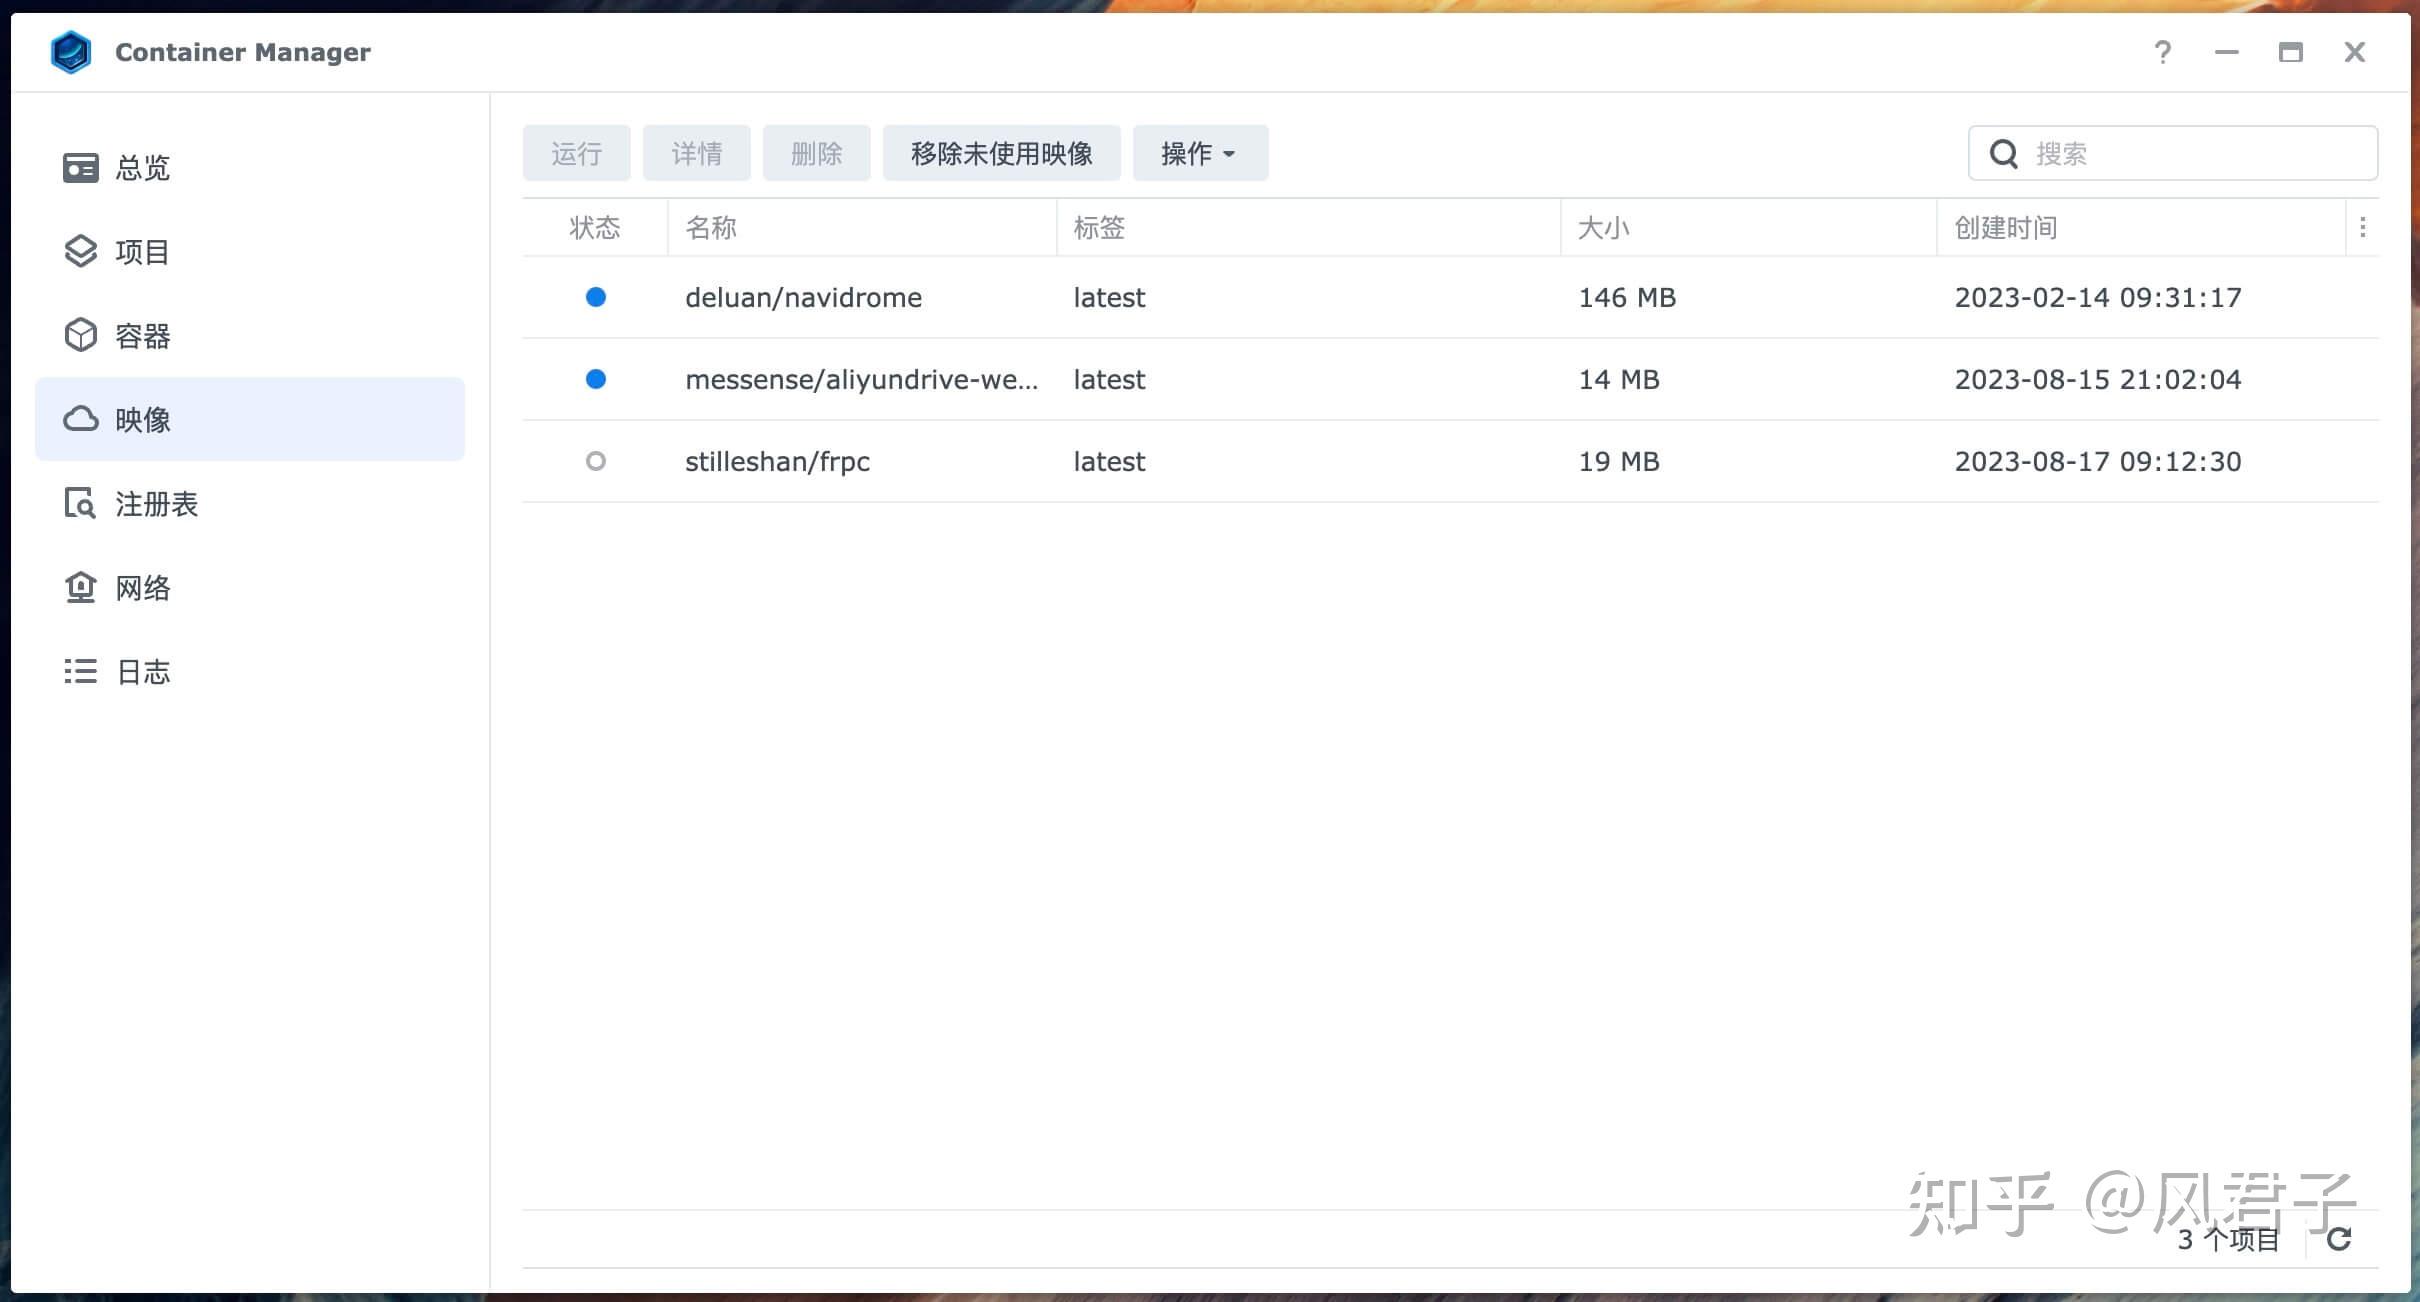Click the status dot for deluan/navidrome

tap(596, 297)
